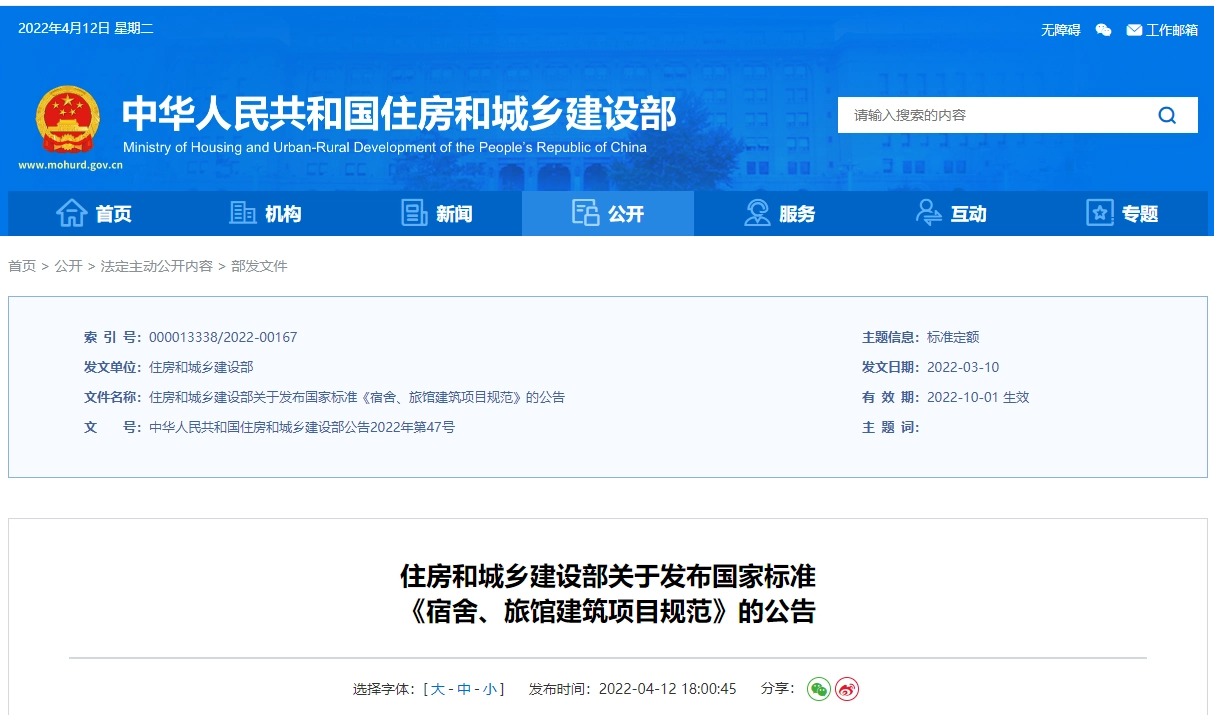Set font size to 中
Viewport: 1214px width, 715px height.
(x=464, y=689)
